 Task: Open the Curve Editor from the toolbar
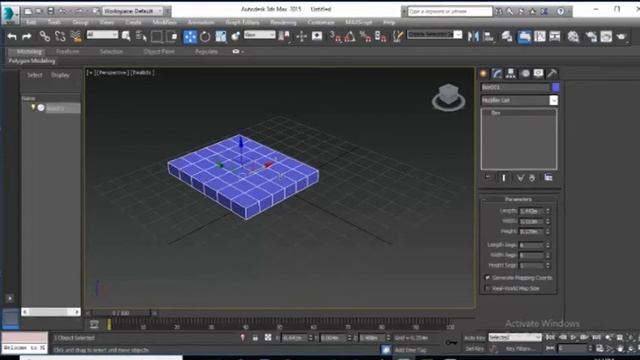point(540,37)
